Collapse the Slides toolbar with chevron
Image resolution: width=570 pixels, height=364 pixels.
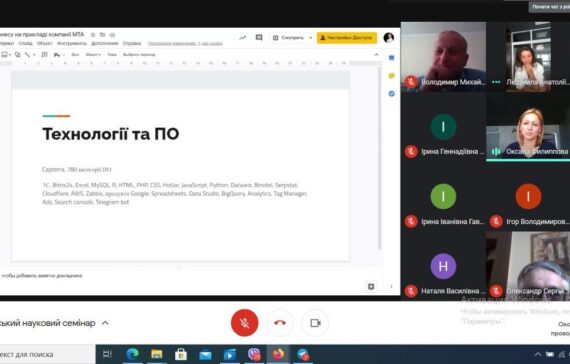click(x=377, y=55)
